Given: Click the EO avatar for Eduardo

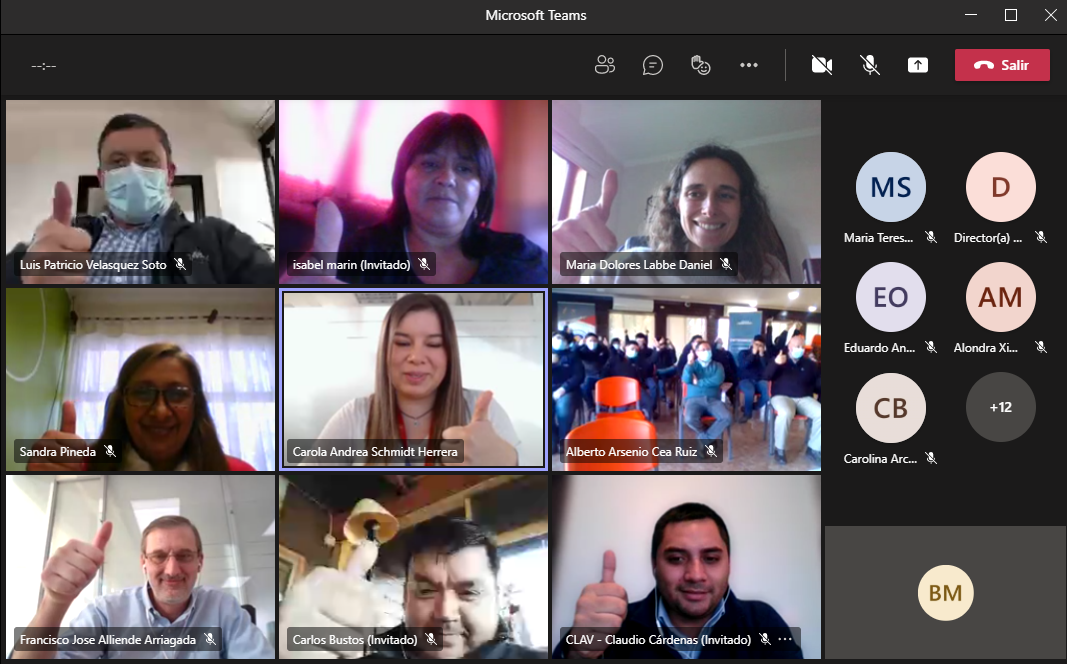Looking at the screenshot, I should tap(890, 297).
